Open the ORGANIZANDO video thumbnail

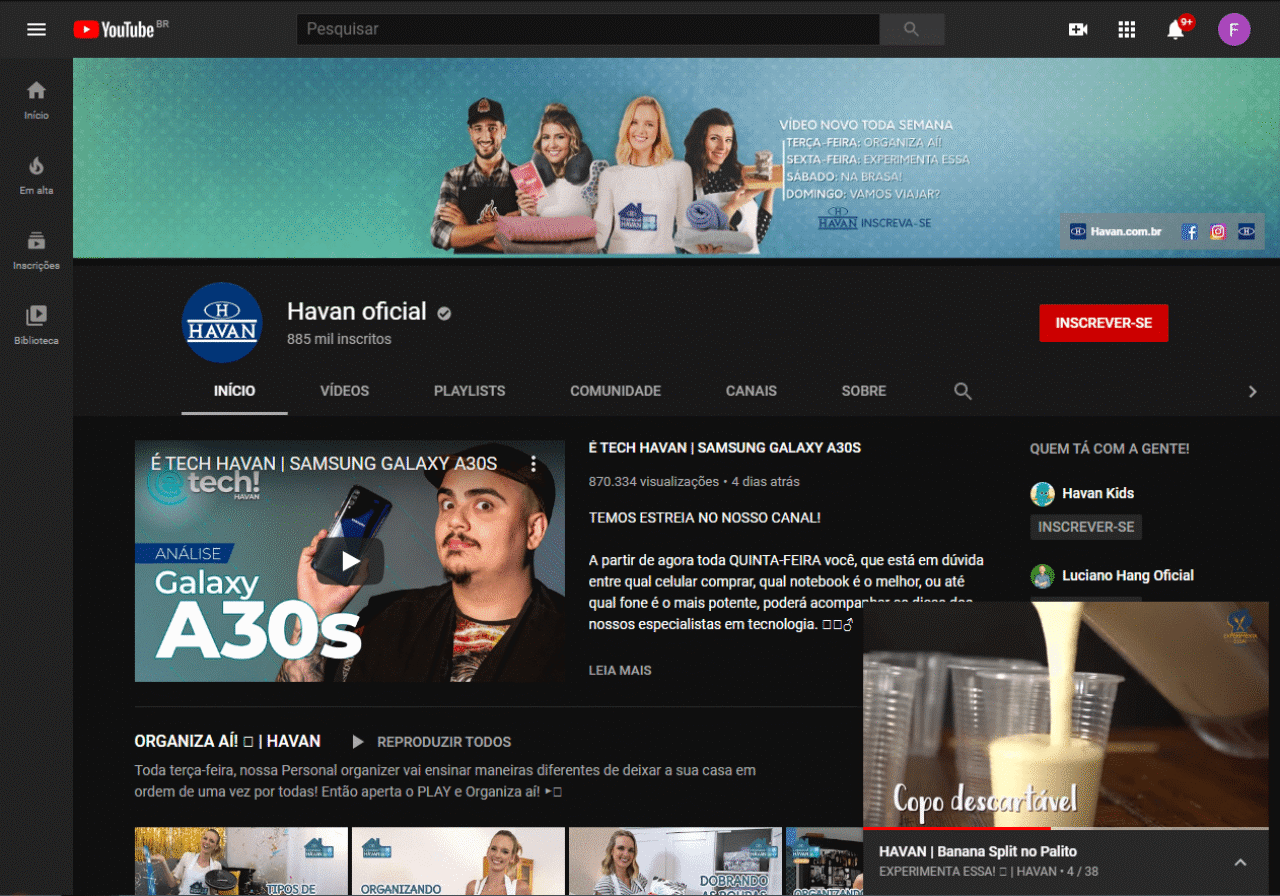[458, 861]
